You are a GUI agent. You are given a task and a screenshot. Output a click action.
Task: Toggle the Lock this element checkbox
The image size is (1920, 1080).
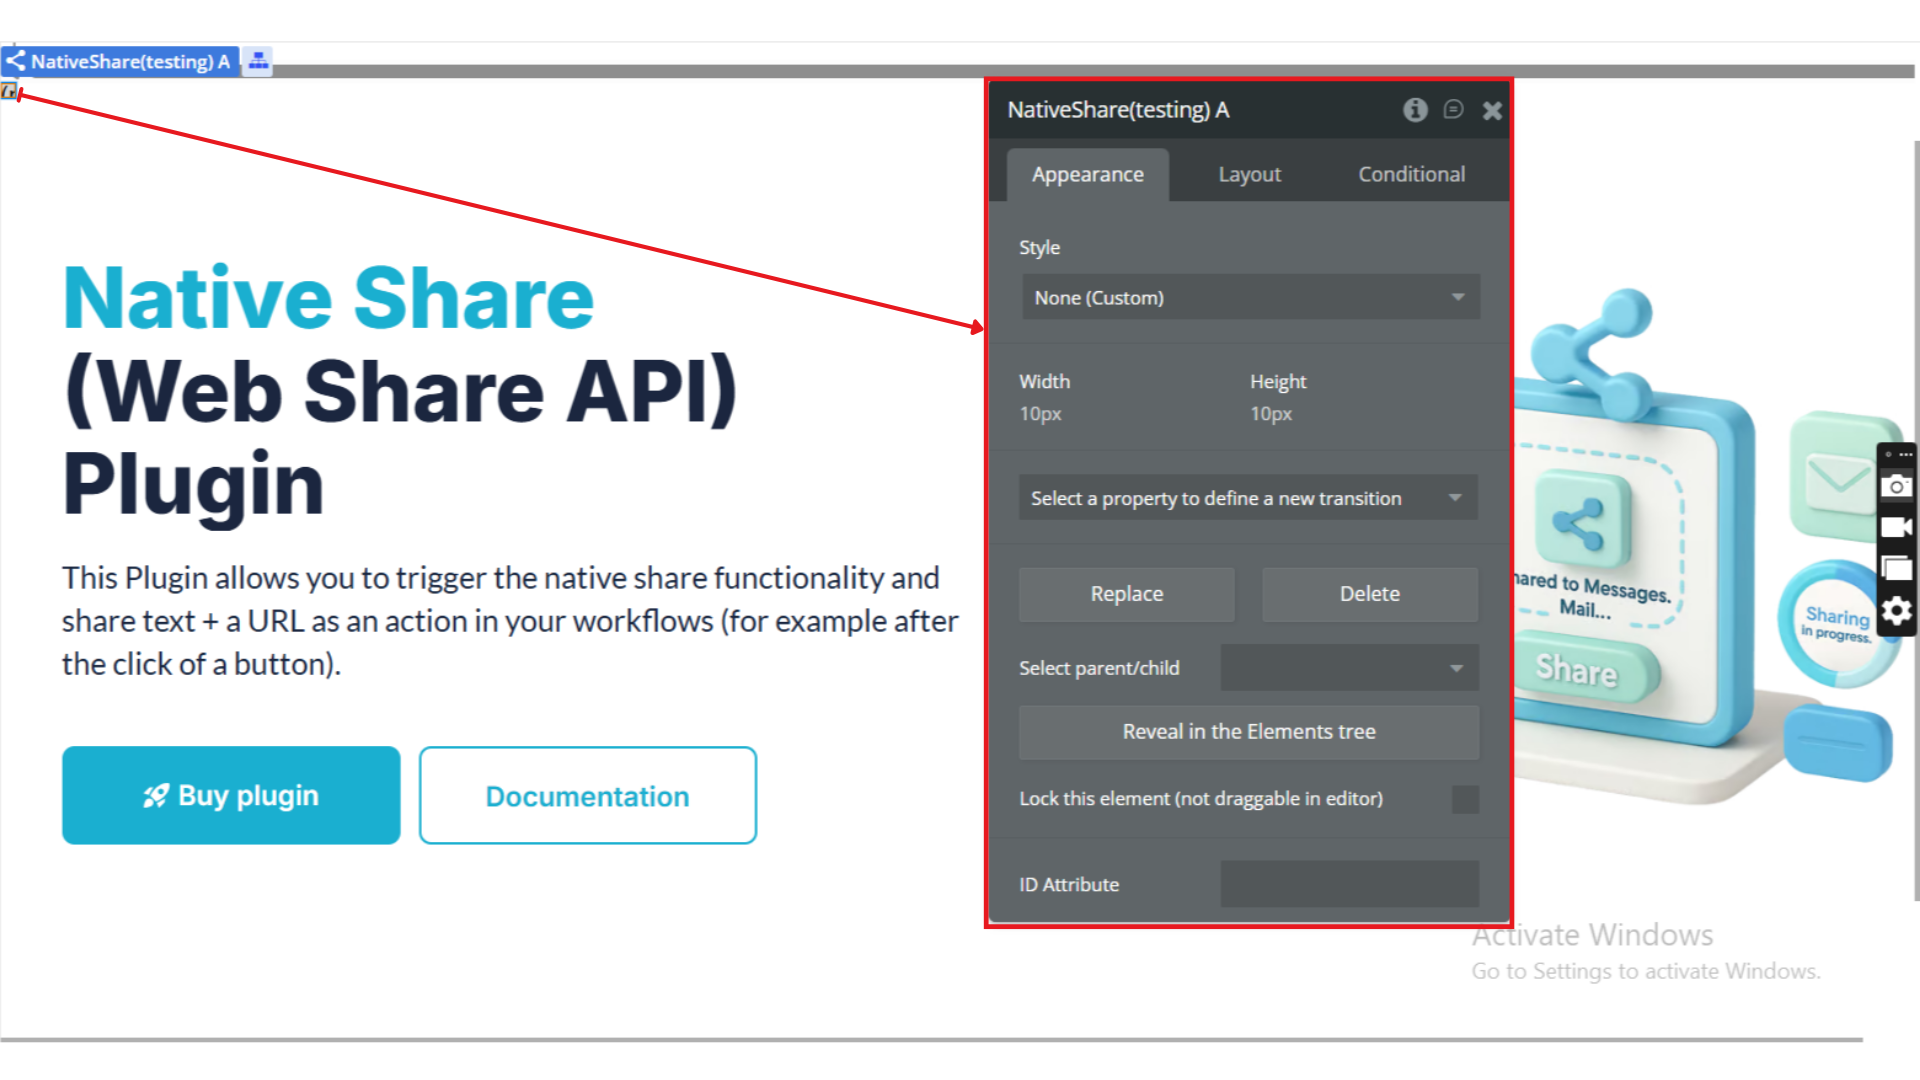click(x=1465, y=799)
